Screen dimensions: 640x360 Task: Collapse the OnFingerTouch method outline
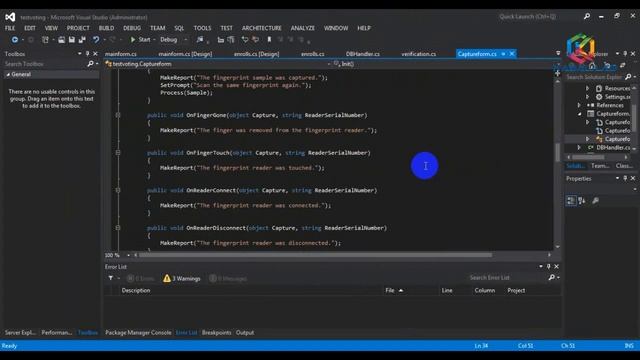tap(118, 153)
